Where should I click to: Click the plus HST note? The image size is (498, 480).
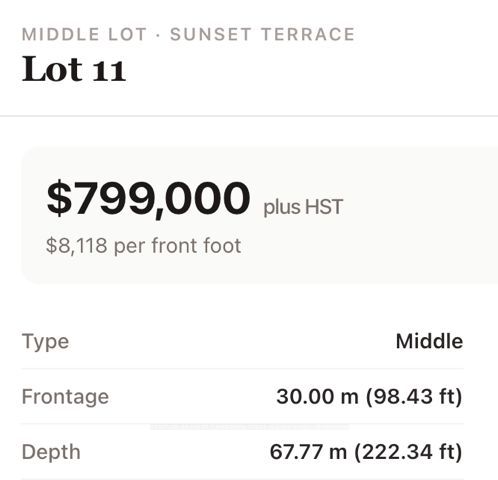click(303, 207)
